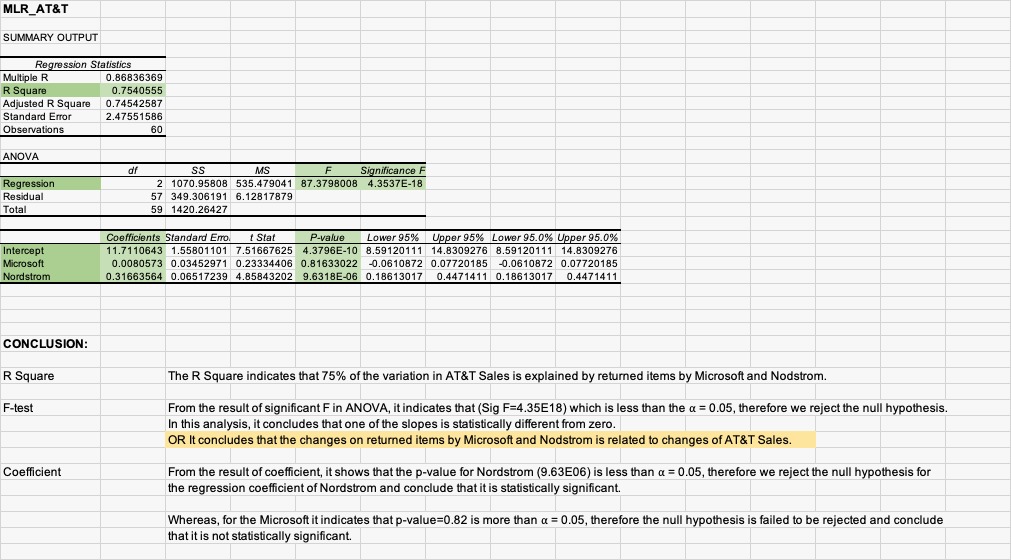Click Regression MS value 535.479041
The height and width of the screenshot is (560, 1011).
263,184
